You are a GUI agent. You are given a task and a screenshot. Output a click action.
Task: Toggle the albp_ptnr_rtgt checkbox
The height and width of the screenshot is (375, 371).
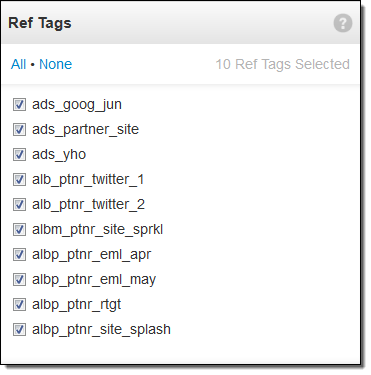click(x=19, y=304)
